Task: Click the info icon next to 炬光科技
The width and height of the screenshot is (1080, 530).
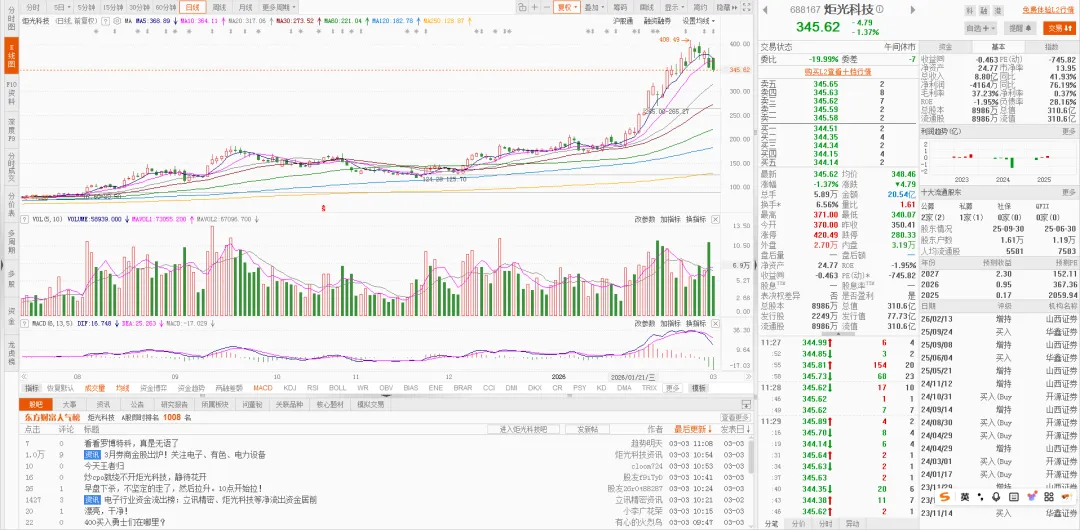Action: [x=880, y=9]
